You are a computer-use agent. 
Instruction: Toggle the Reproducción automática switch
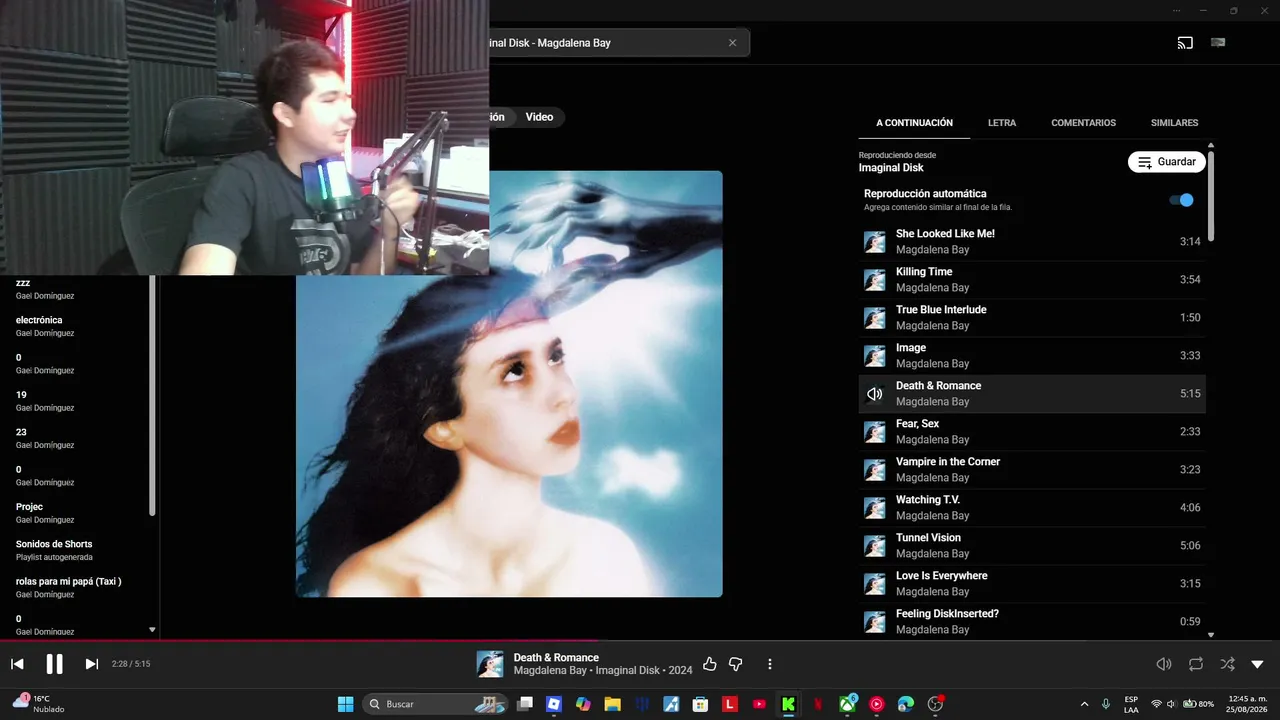pyautogui.click(x=1181, y=200)
